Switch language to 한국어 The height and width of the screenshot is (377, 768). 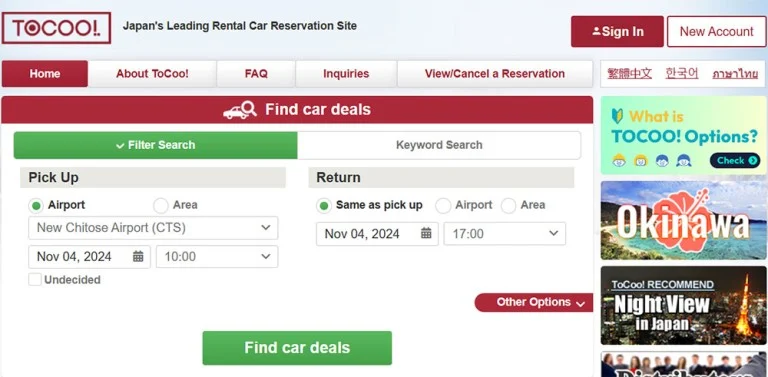point(682,74)
